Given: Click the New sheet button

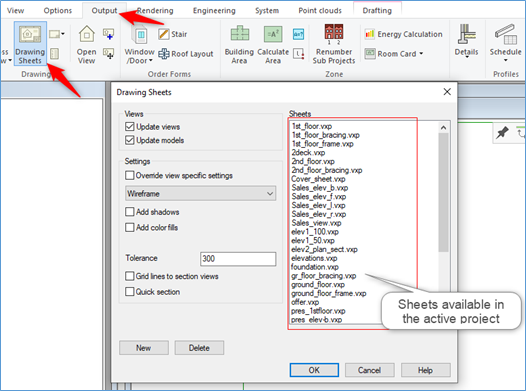Looking at the screenshot, I should click(144, 348).
